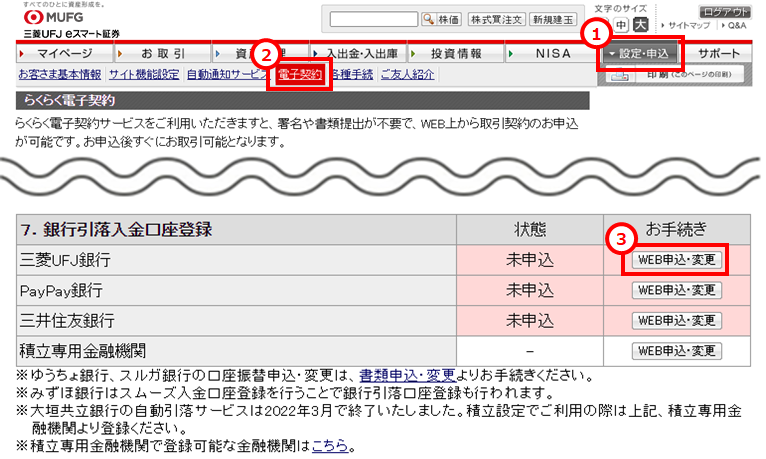Click the stock search input field
The height and width of the screenshot is (459, 766).
tap(374, 20)
